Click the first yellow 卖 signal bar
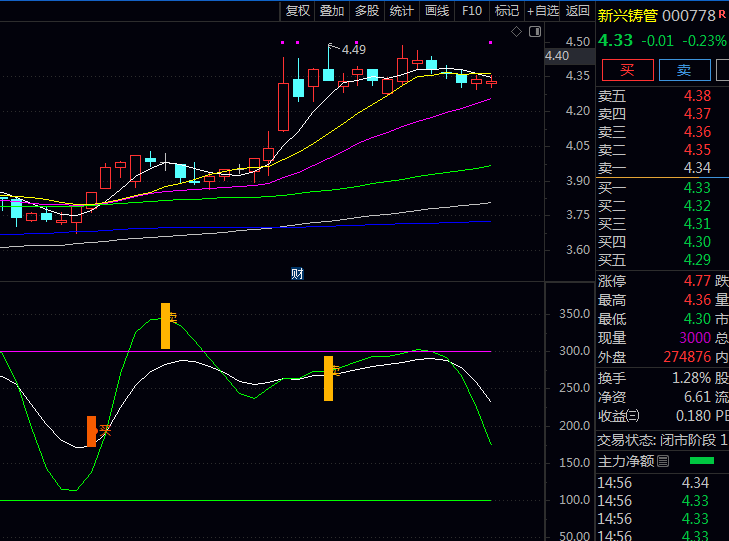 [166, 325]
